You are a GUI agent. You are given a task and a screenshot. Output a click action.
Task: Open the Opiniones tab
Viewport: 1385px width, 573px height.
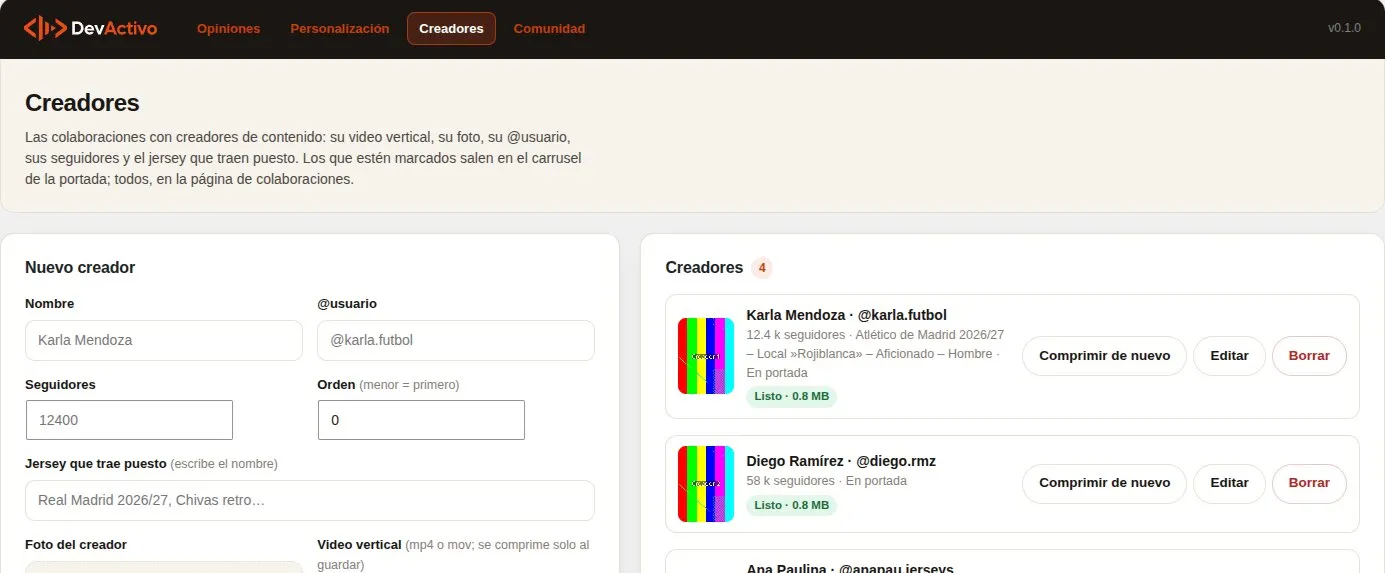(x=228, y=29)
